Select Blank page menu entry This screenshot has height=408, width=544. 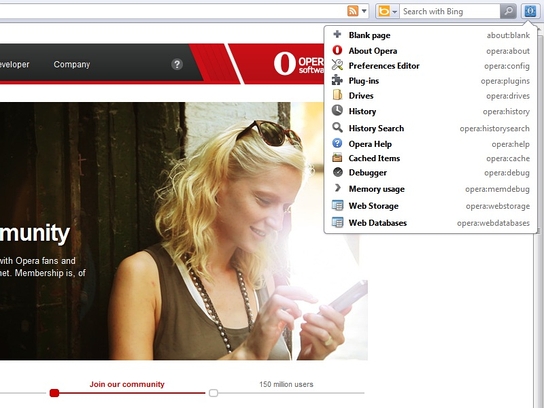(431, 35)
